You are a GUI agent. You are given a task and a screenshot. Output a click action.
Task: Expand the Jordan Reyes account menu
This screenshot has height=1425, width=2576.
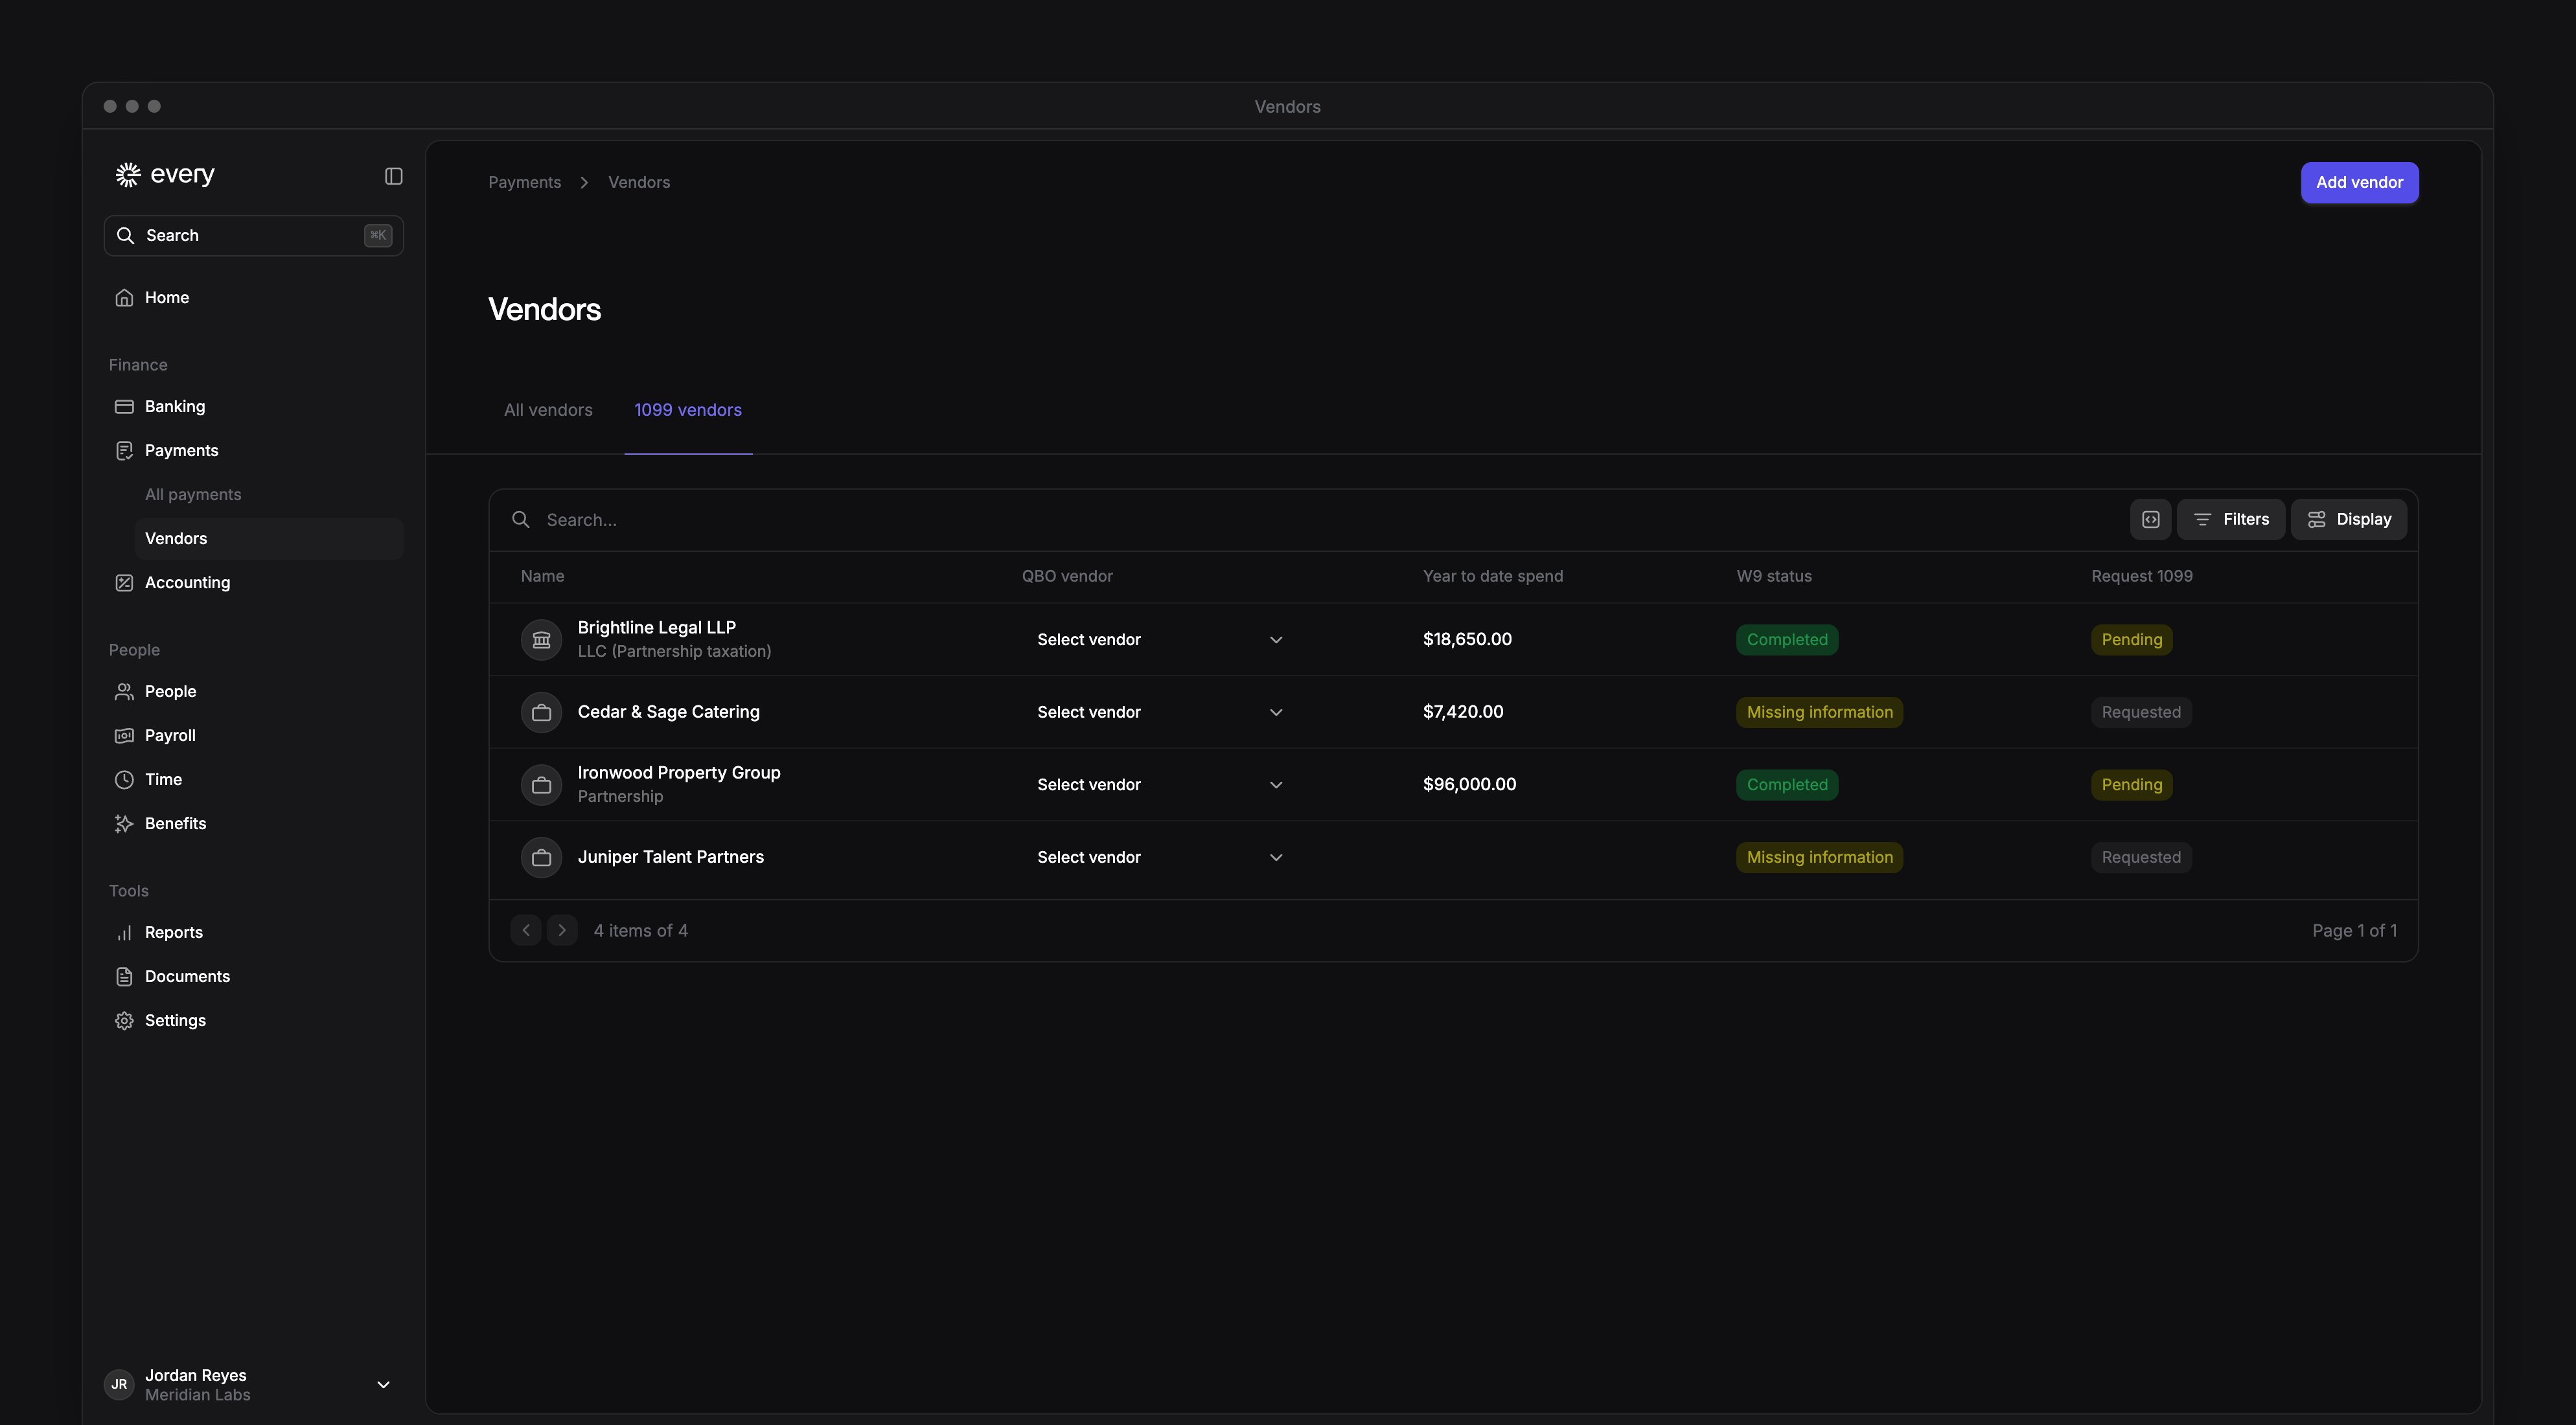[x=383, y=1385]
